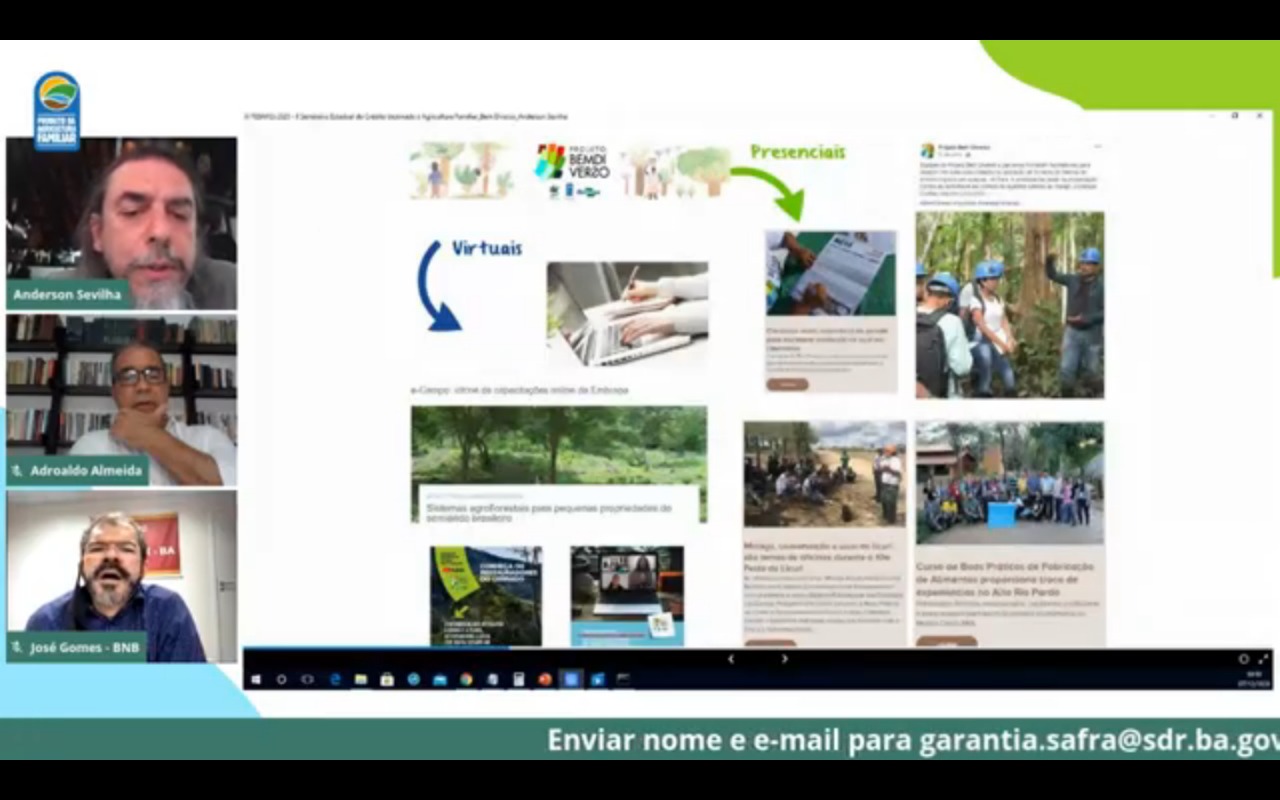Open File Explorer from the taskbar
The width and height of the screenshot is (1280, 800).
pos(361,679)
